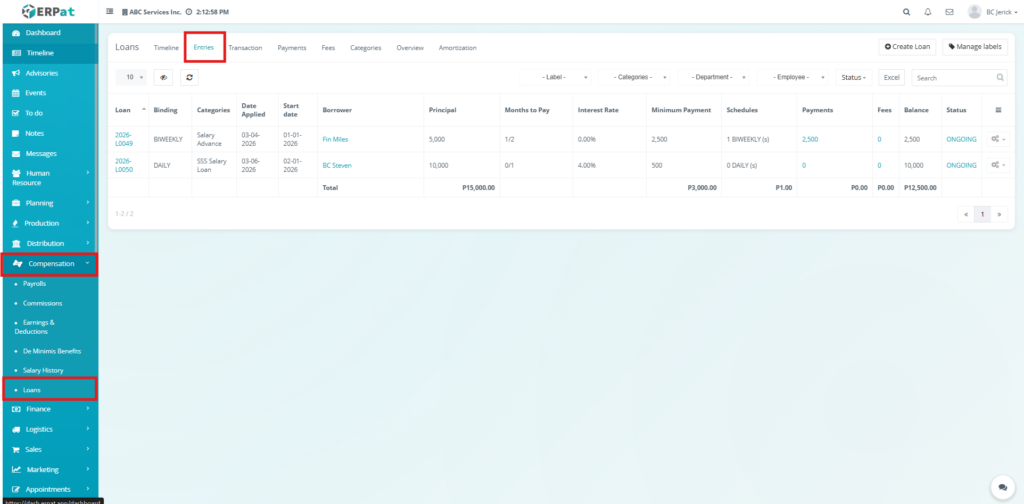This screenshot has width=1024, height=504.
Task: Open borrower link Fin Miles
Action: pyautogui.click(x=335, y=139)
